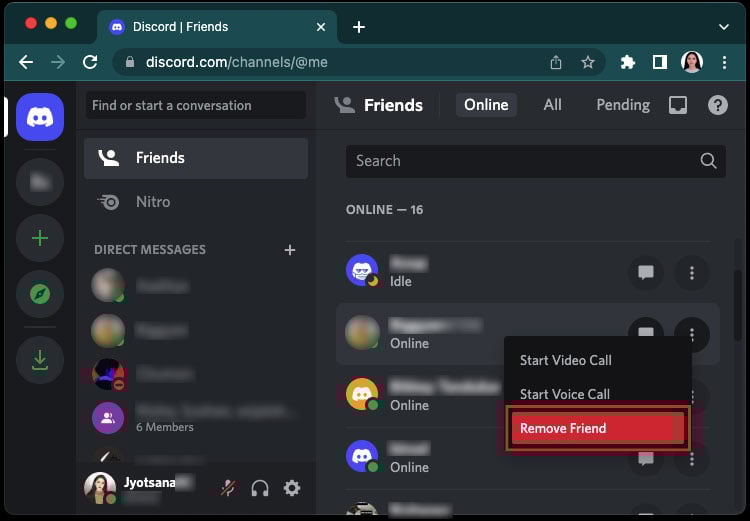Close the Discord | Friends tab
The width and height of the screenshot is (750, 521).
[321, 27]
